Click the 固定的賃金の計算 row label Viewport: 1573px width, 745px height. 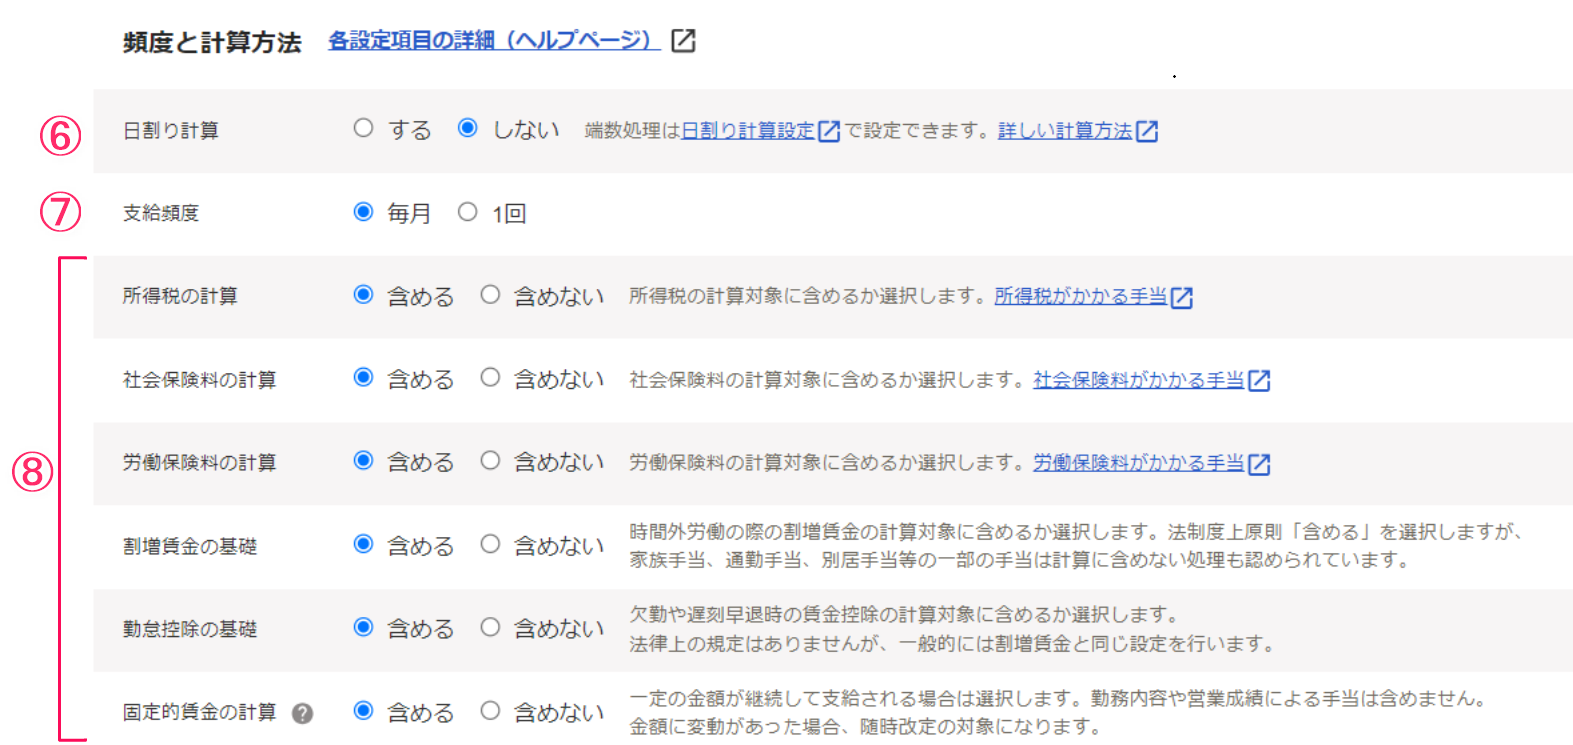click(200, 712)
